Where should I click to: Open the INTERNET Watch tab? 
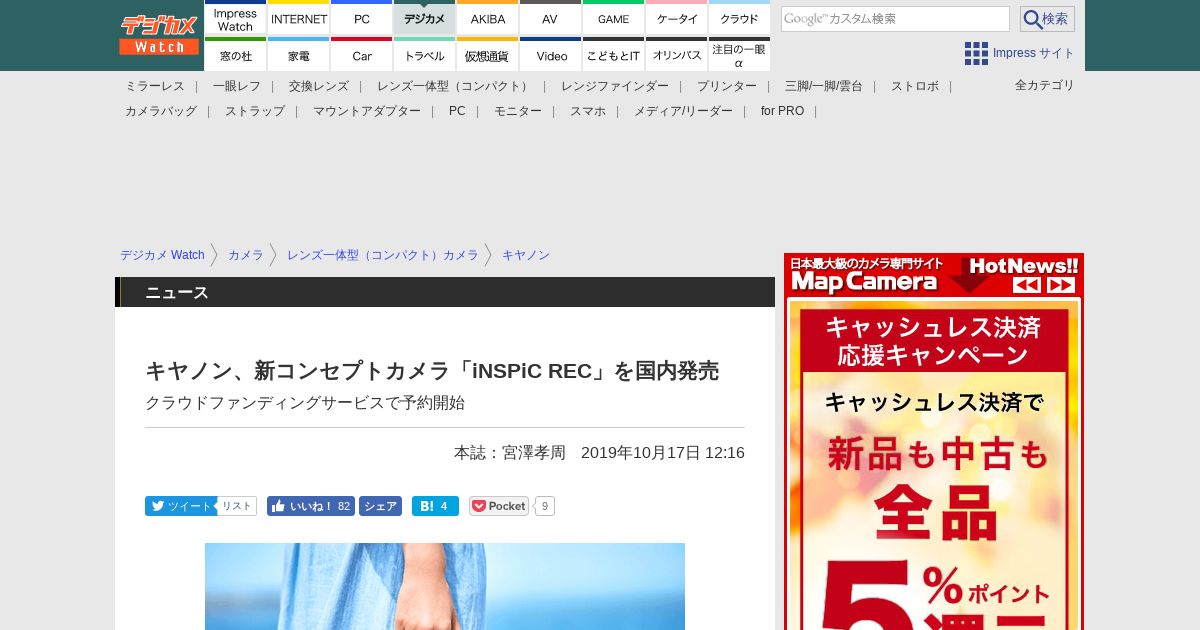pos(299,18)
